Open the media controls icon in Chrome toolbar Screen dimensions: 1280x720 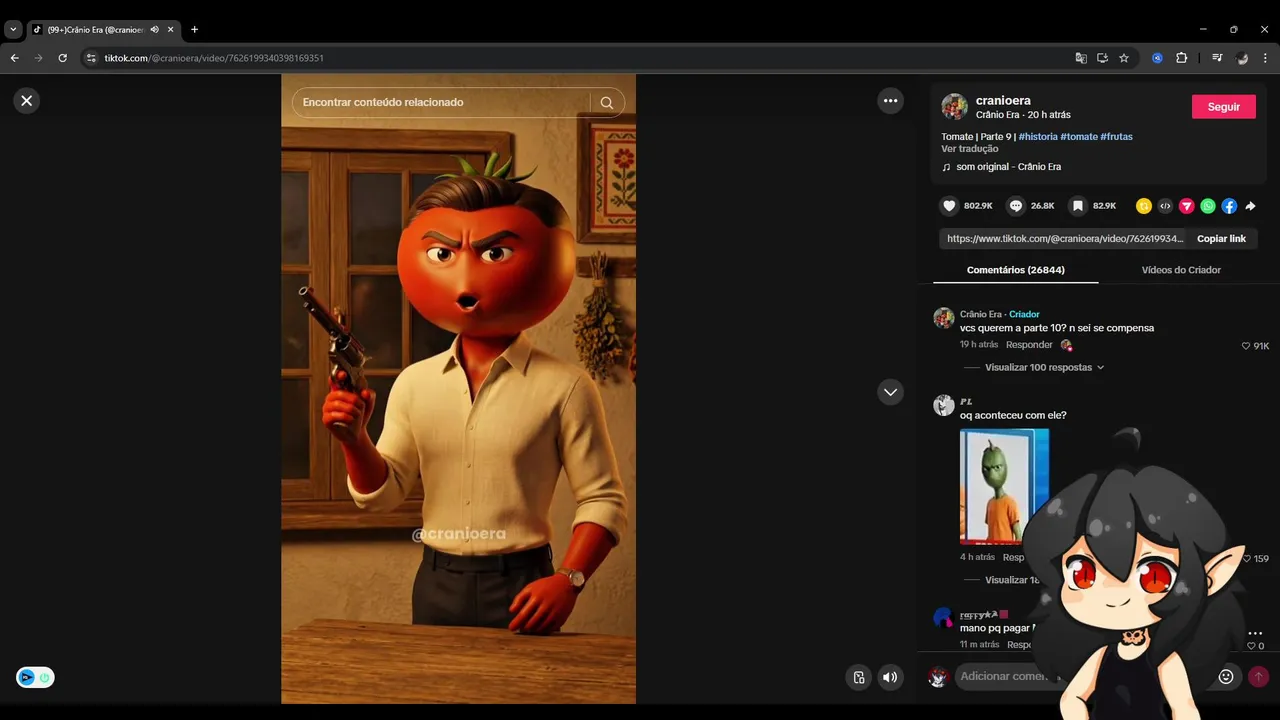tap(1217, 58)
